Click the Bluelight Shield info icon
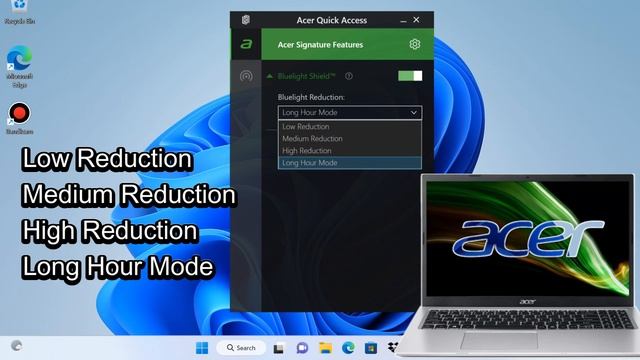The width and height of the screenshot is (640, 360). tap(349, 76)
